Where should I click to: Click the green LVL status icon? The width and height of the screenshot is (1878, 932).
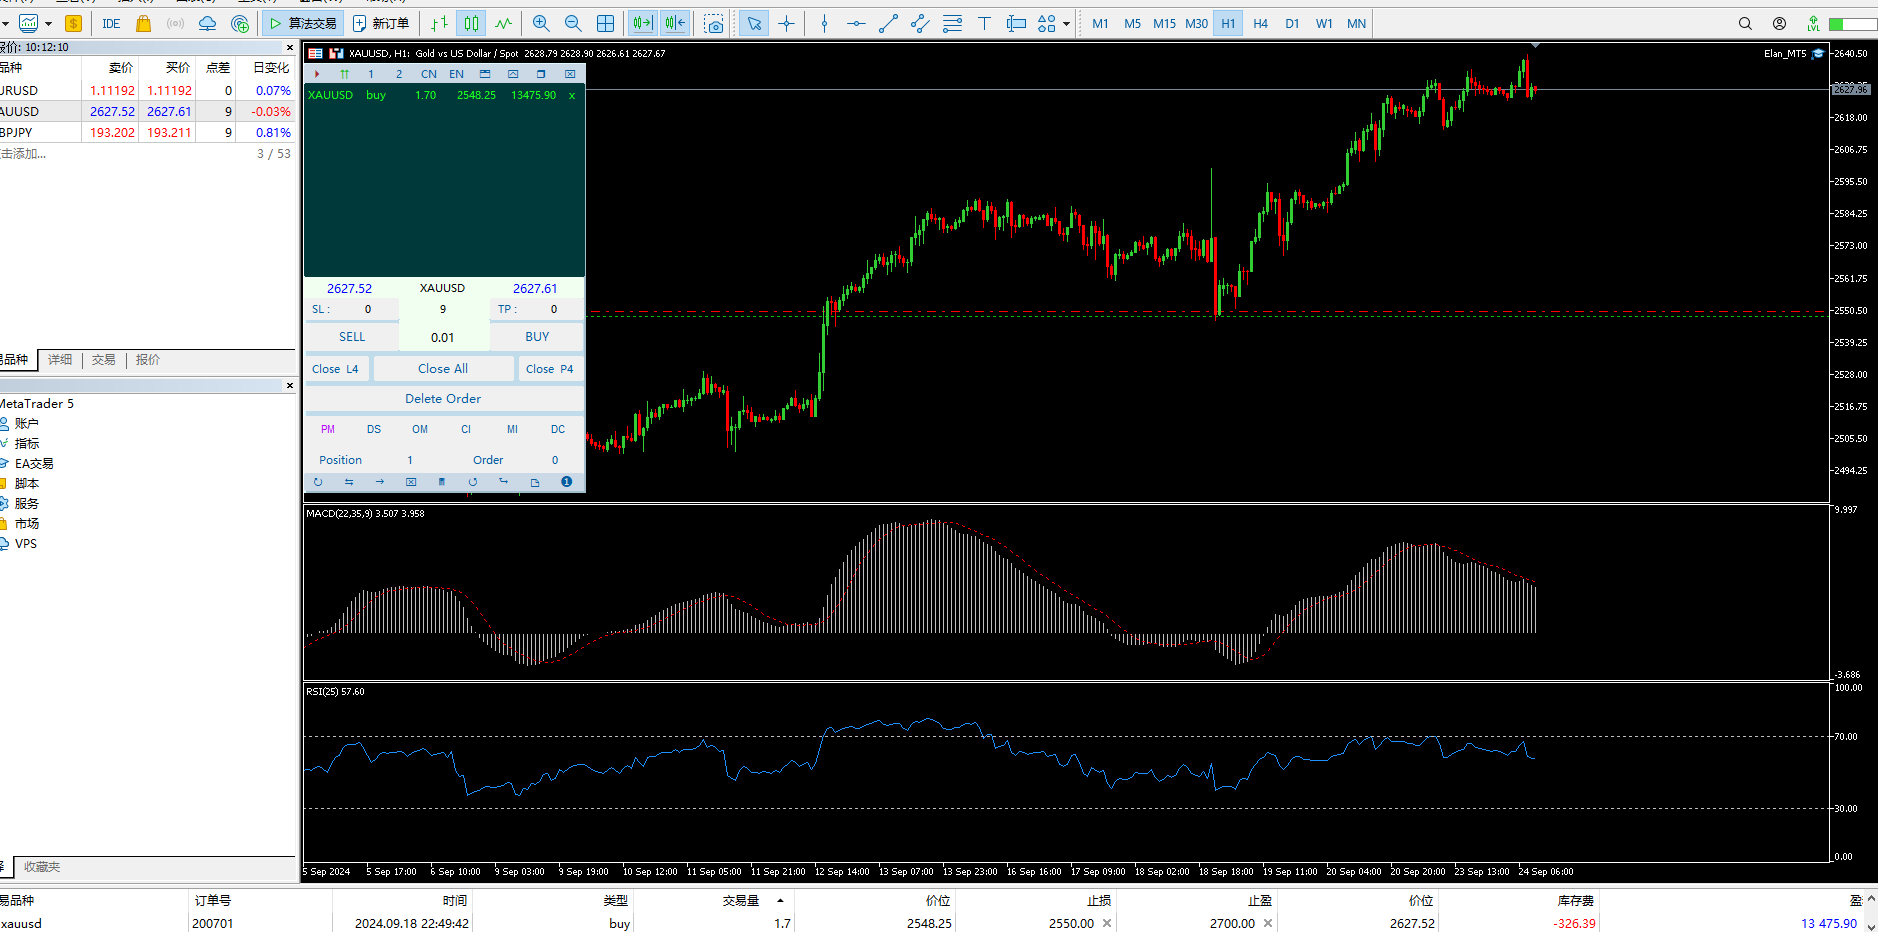coord(1813,23)
